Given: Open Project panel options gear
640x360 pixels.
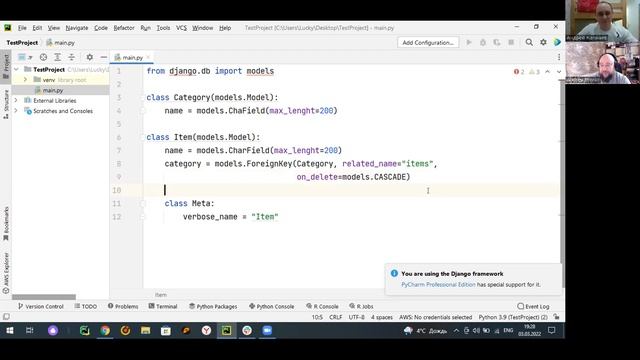Looking at the screenshot, I should click(90, 57).
